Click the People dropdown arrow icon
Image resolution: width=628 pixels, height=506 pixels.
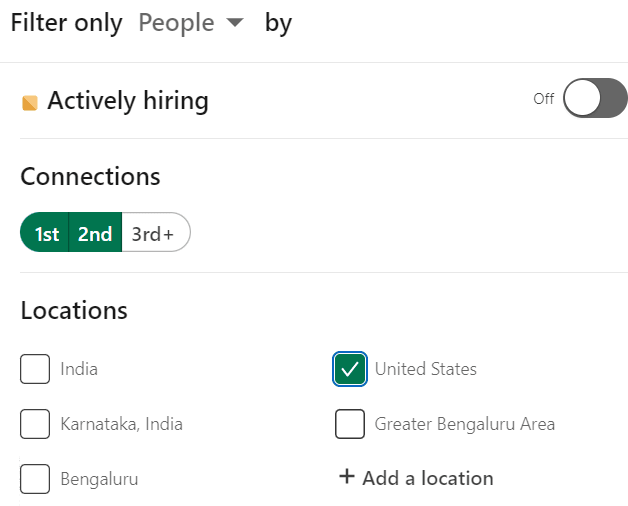click(x=235, y=22)
